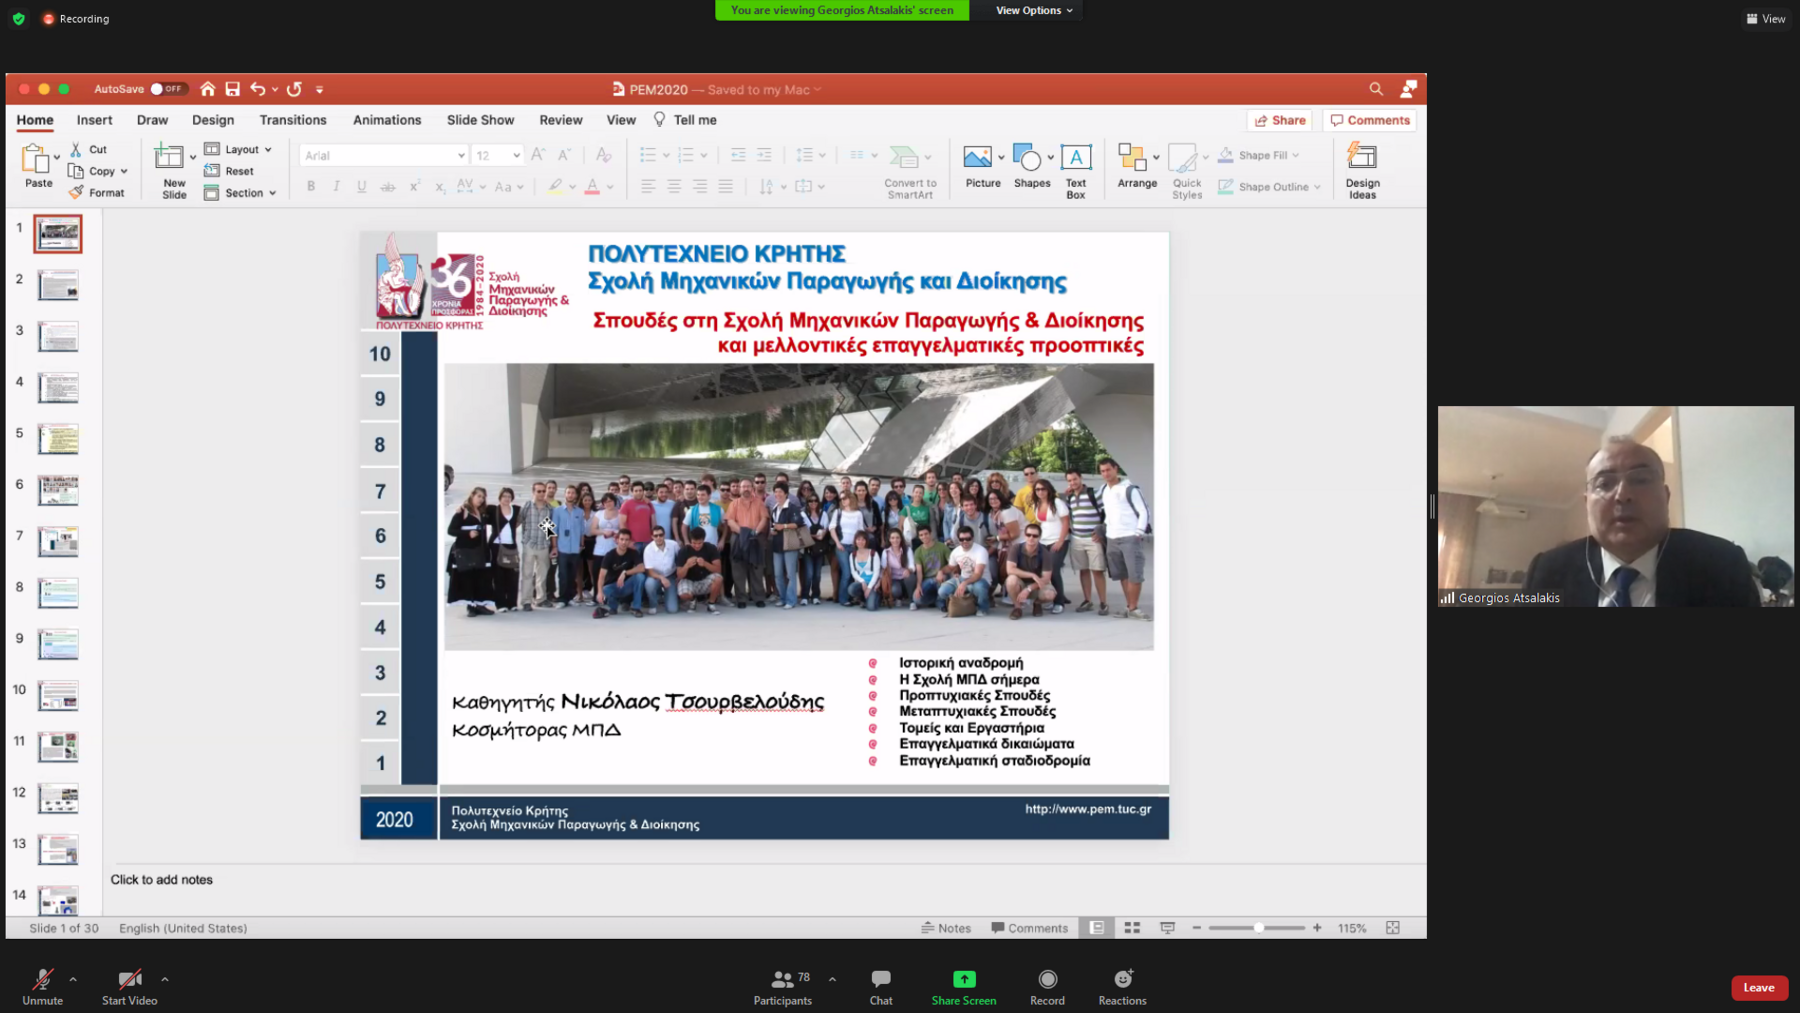The width and height of the screenshot is (1800, 1013).
Task: Open the Zoom Reactions icon
Action: (x=1122, y=979)
